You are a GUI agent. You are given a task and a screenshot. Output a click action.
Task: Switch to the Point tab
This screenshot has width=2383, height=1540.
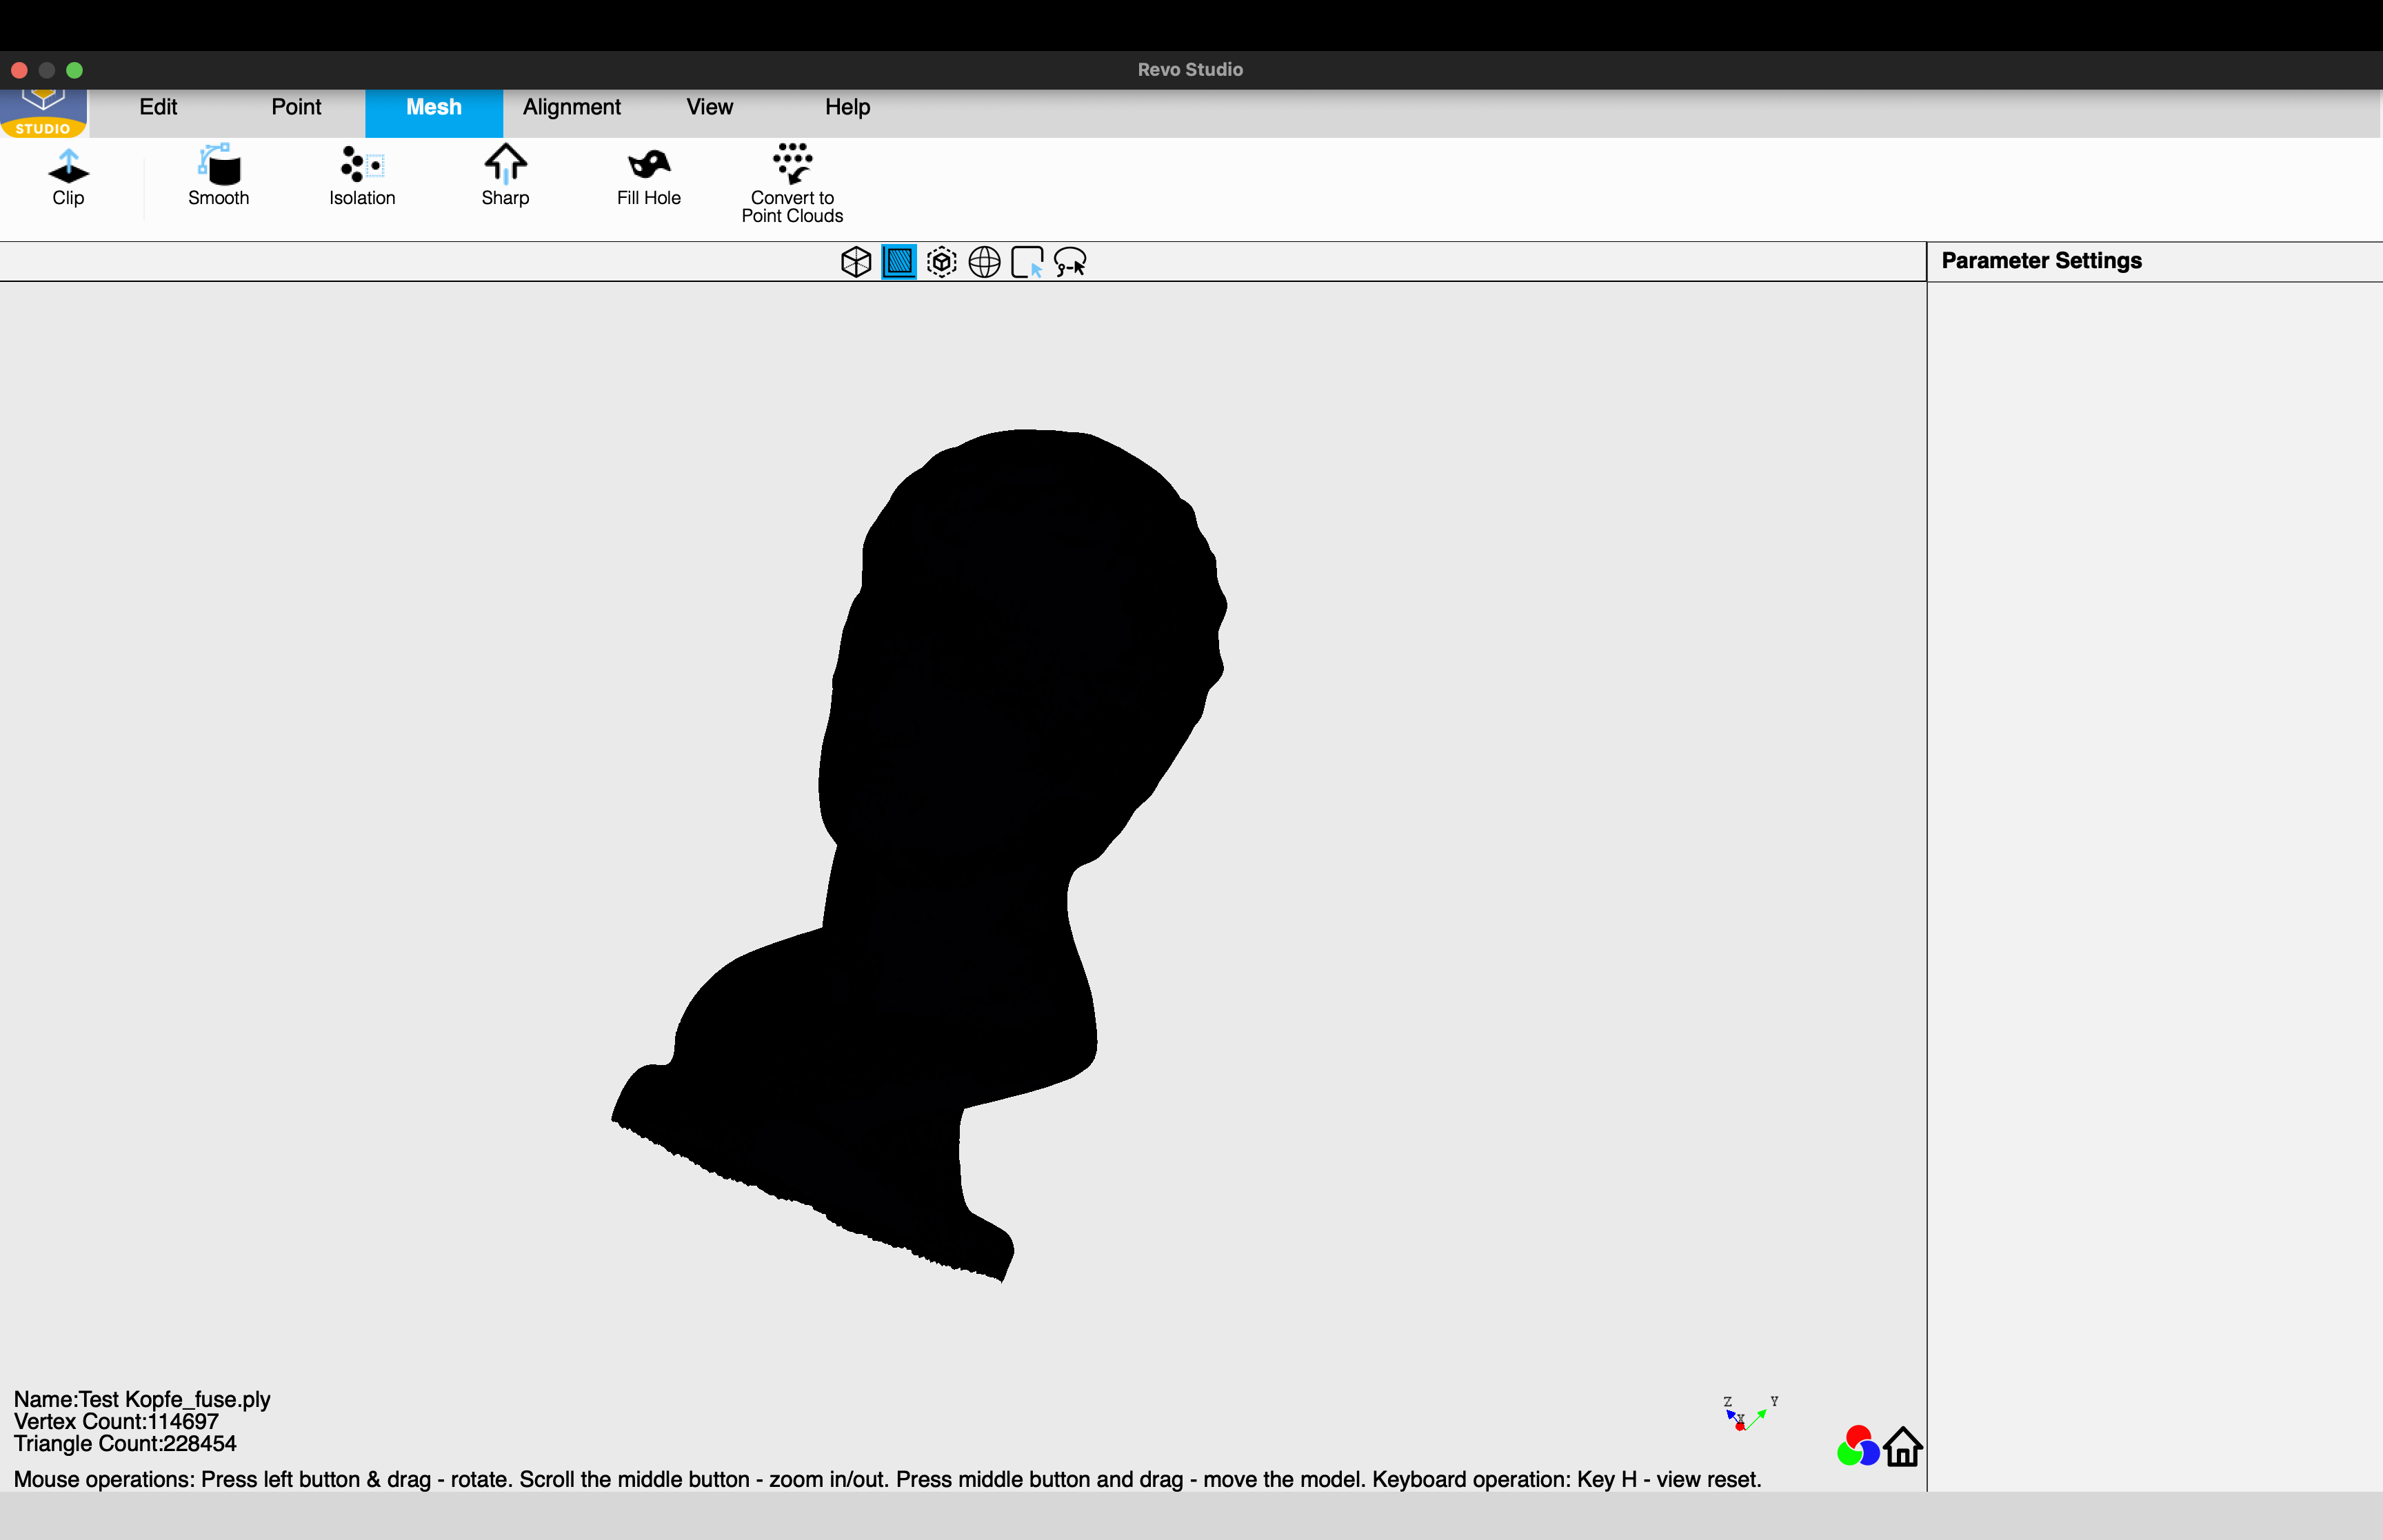[x=296, y=107]
